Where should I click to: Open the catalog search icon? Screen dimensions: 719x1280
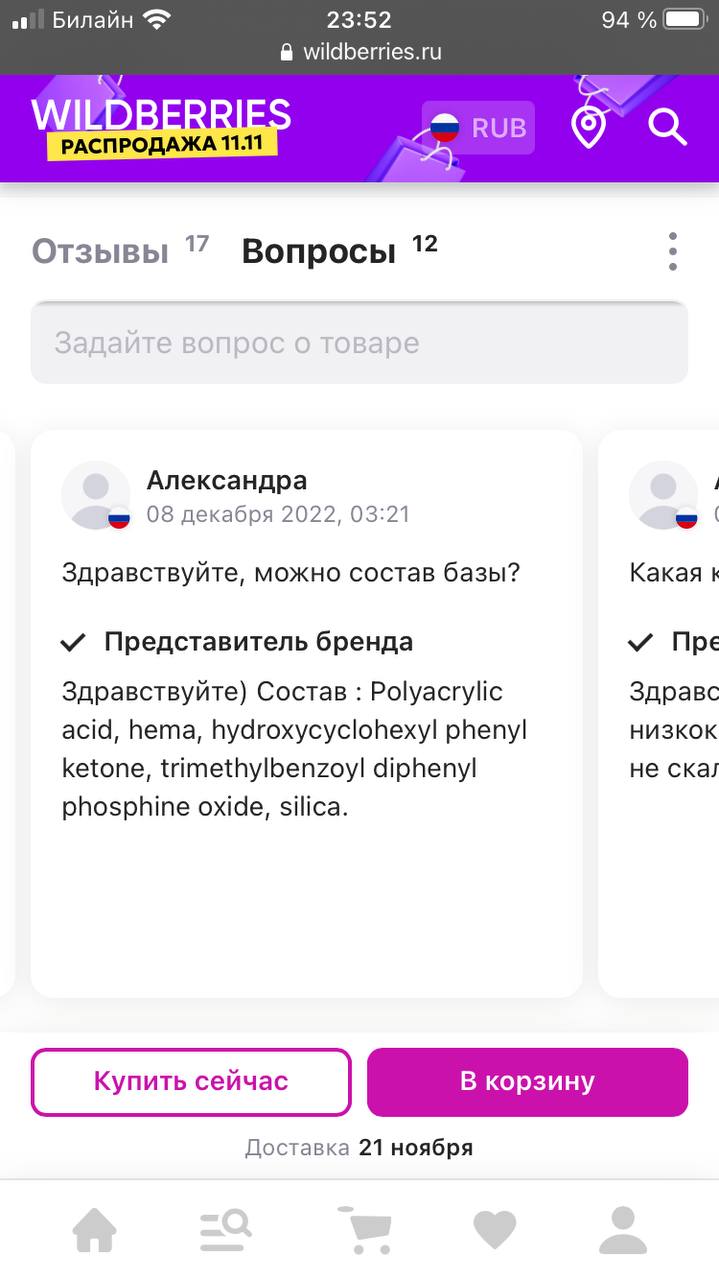(226, 1230)
